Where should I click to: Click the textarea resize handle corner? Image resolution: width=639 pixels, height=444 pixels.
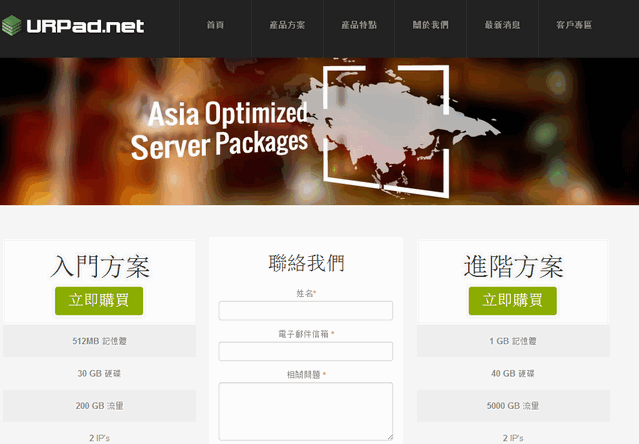click(390, 437)
